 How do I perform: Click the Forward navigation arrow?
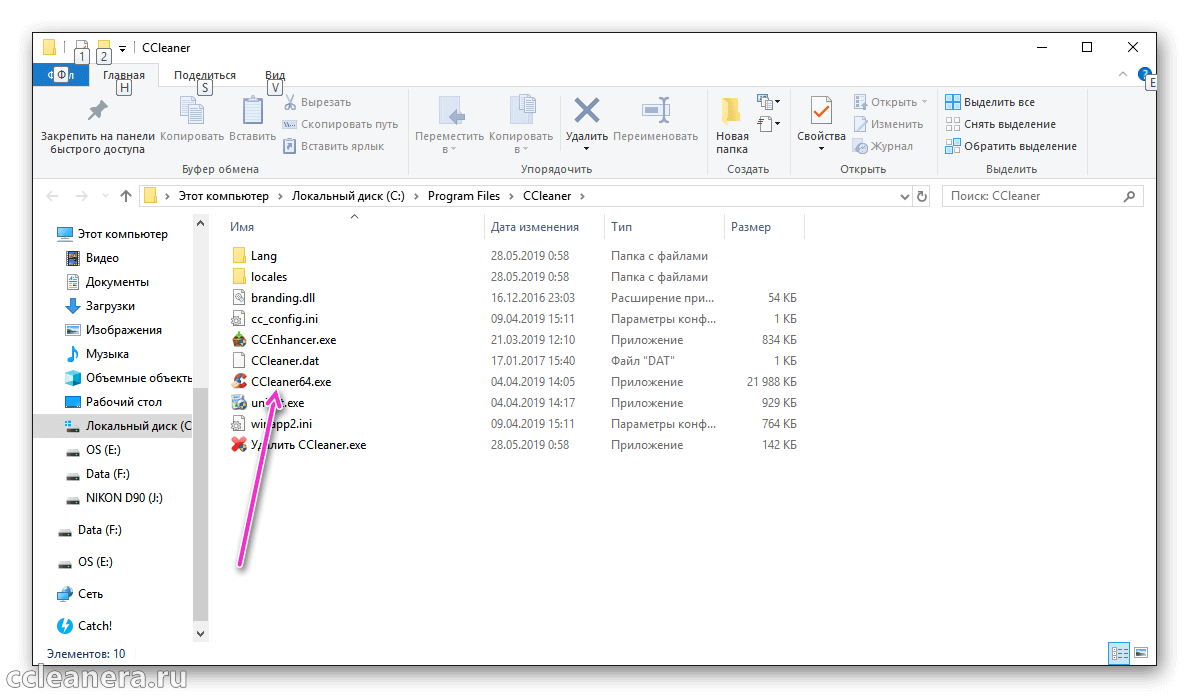click(x=81, y=197)
